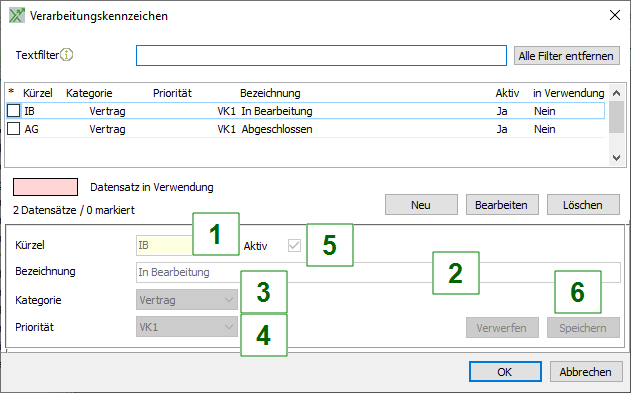
Task: Click the Löschen button
Action: coord(583,205)
